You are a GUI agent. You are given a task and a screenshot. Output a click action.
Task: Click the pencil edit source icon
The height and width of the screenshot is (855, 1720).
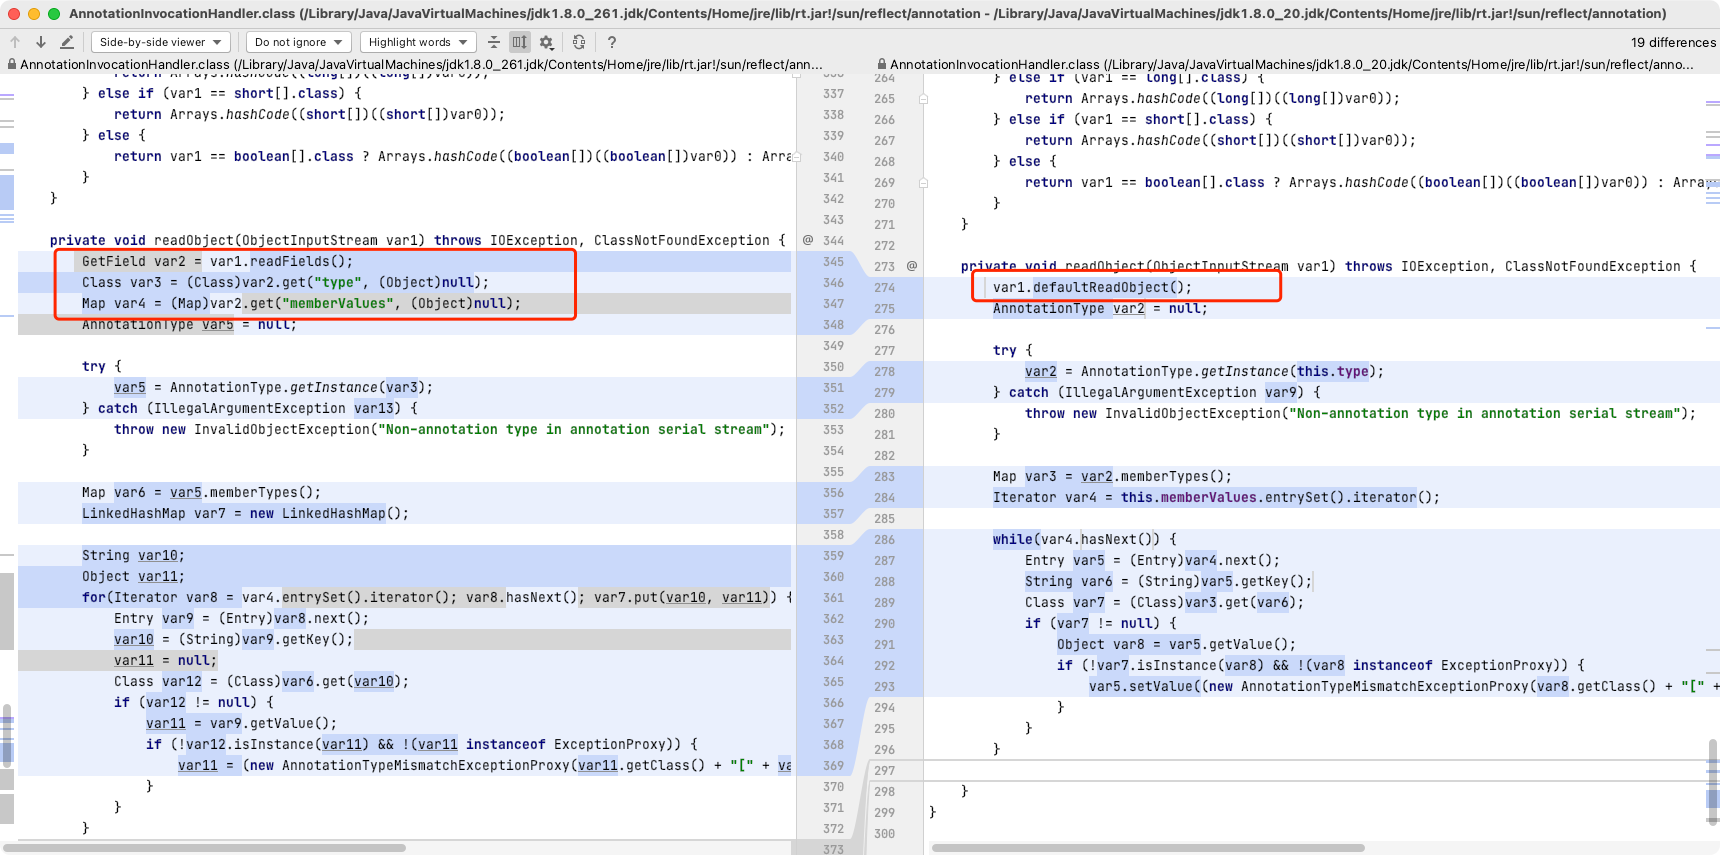click(67, 42)
